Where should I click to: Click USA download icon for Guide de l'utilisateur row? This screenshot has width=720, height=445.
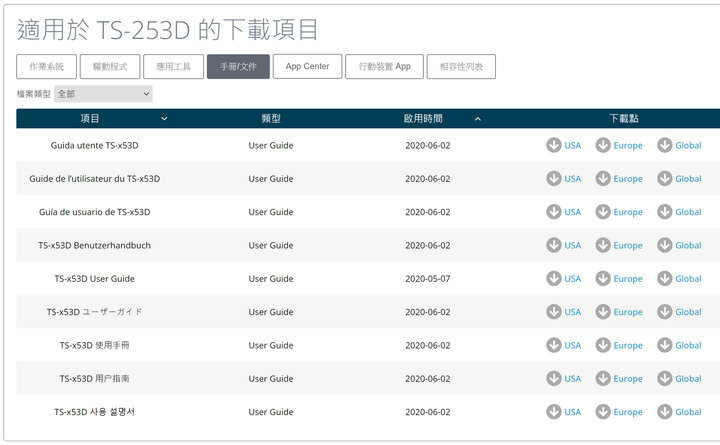[x=554, y=179]
